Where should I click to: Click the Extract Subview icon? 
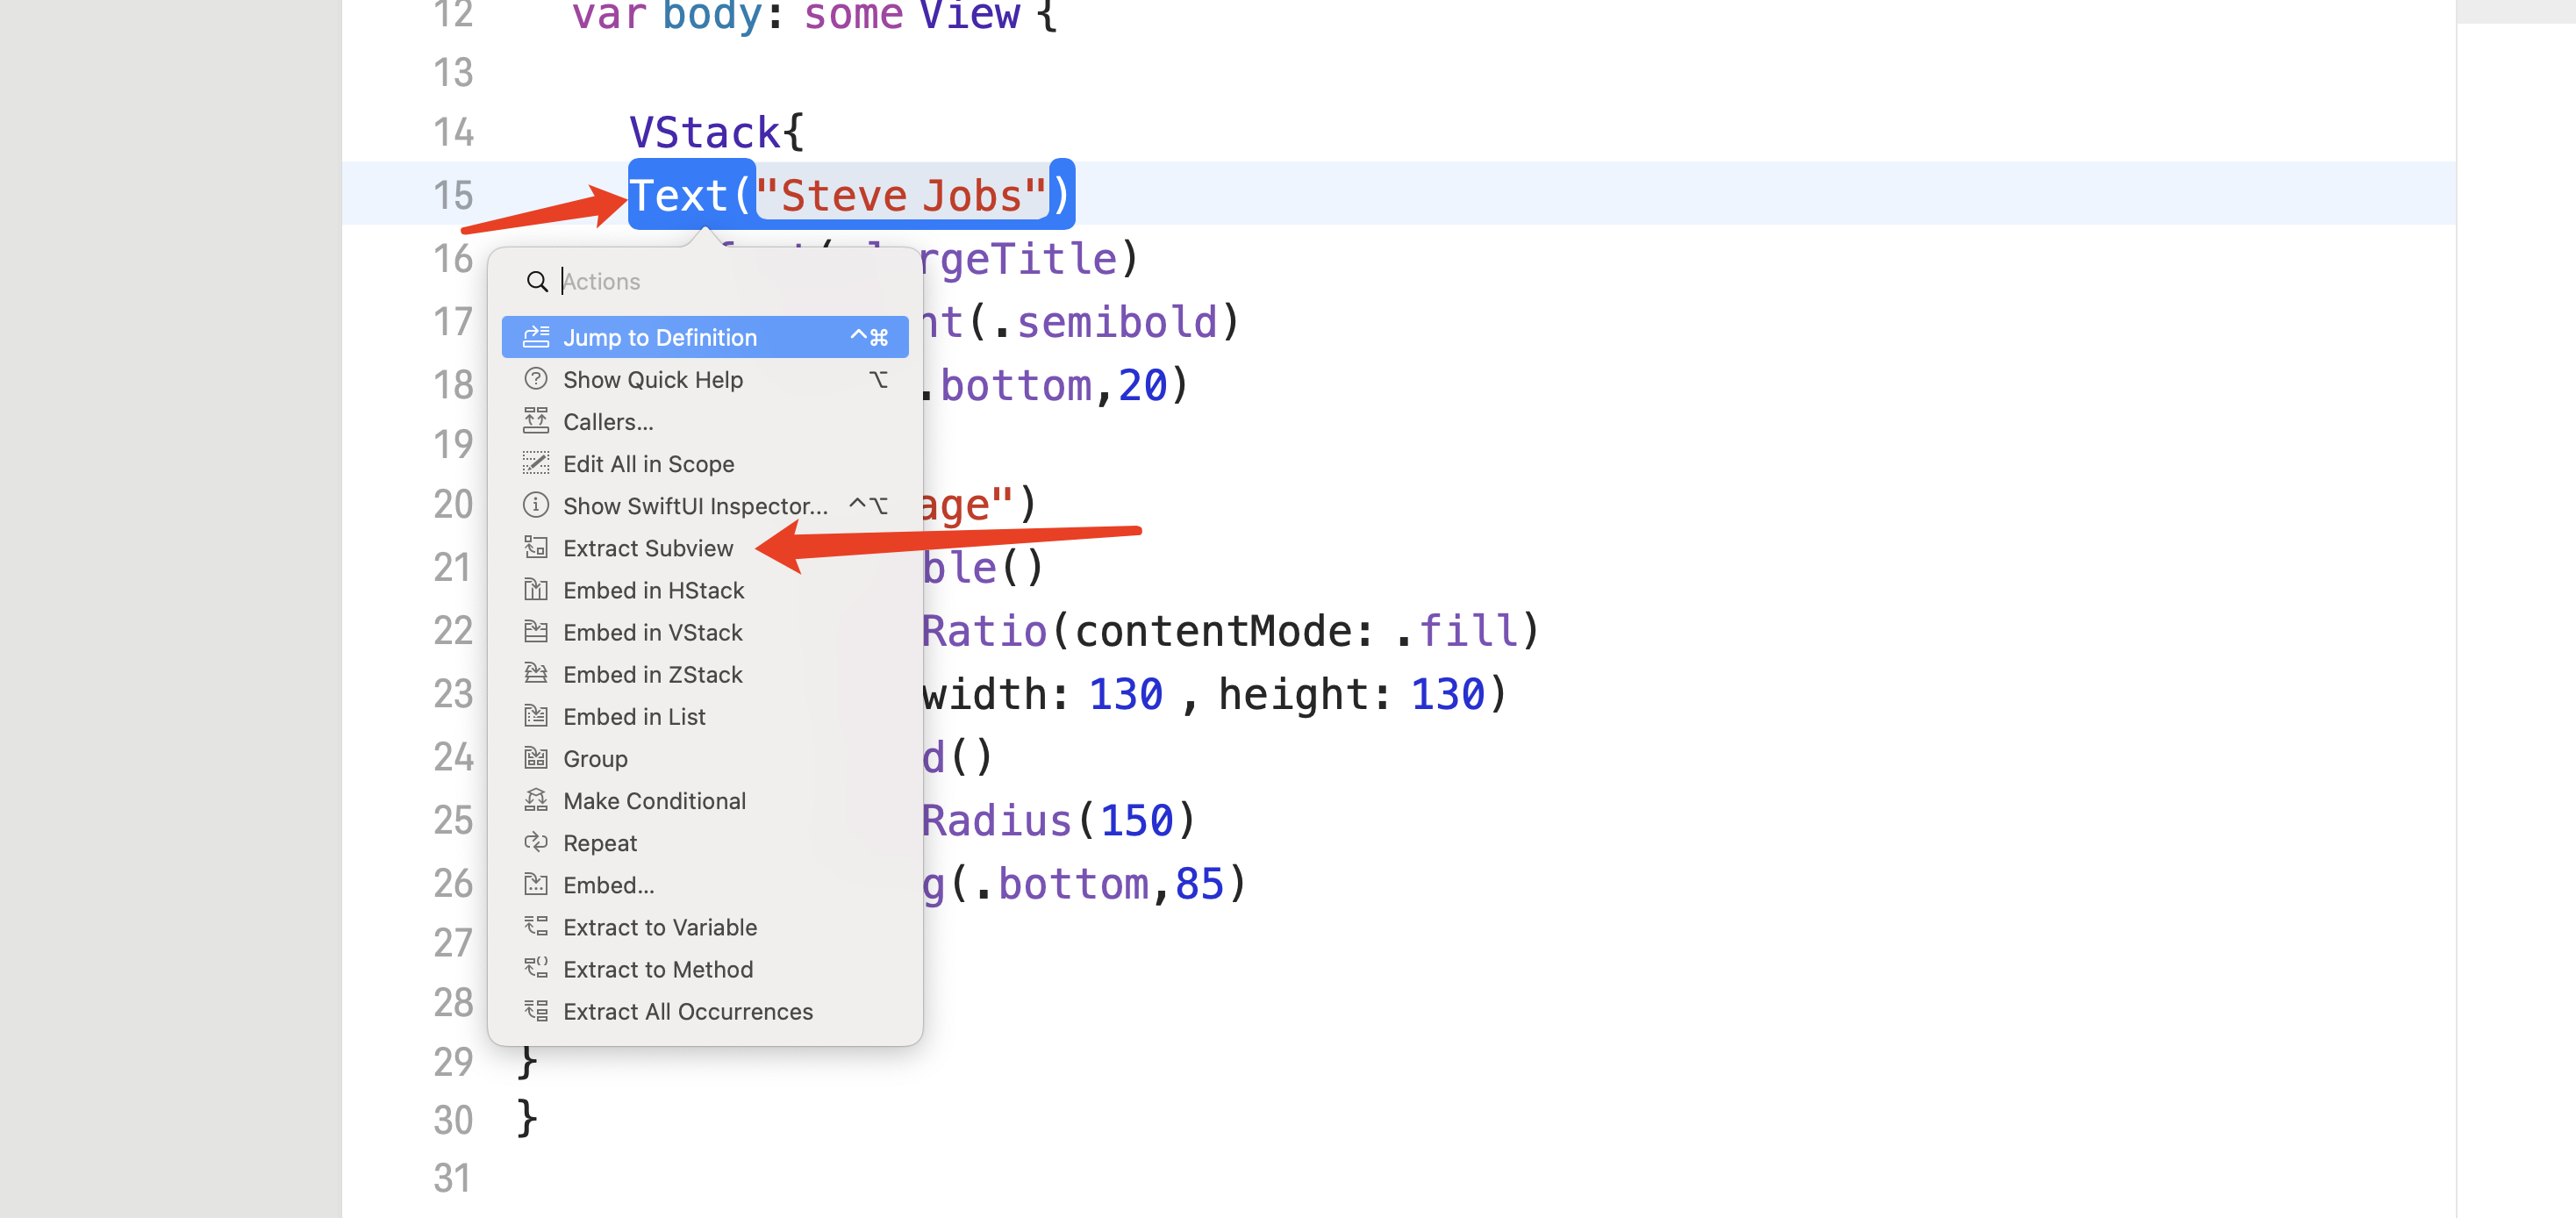pyautogui.click(x=536, y=547)
